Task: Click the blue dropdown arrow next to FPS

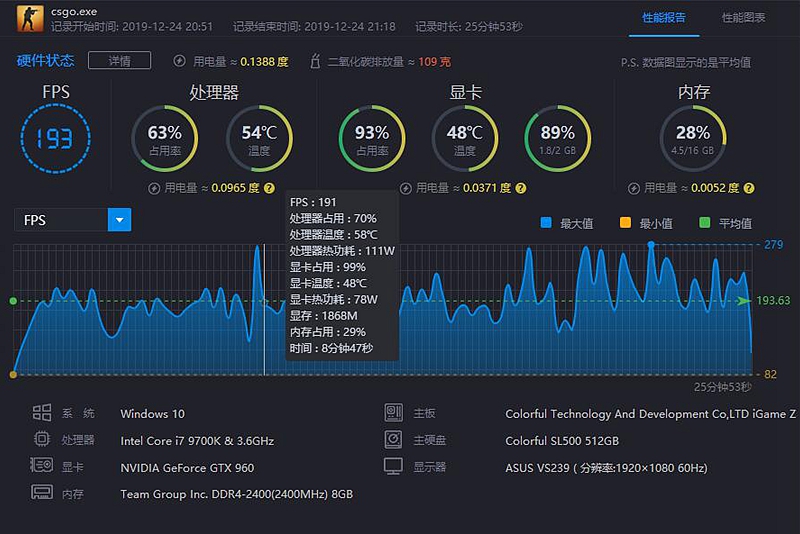Action: coord(119,220)
